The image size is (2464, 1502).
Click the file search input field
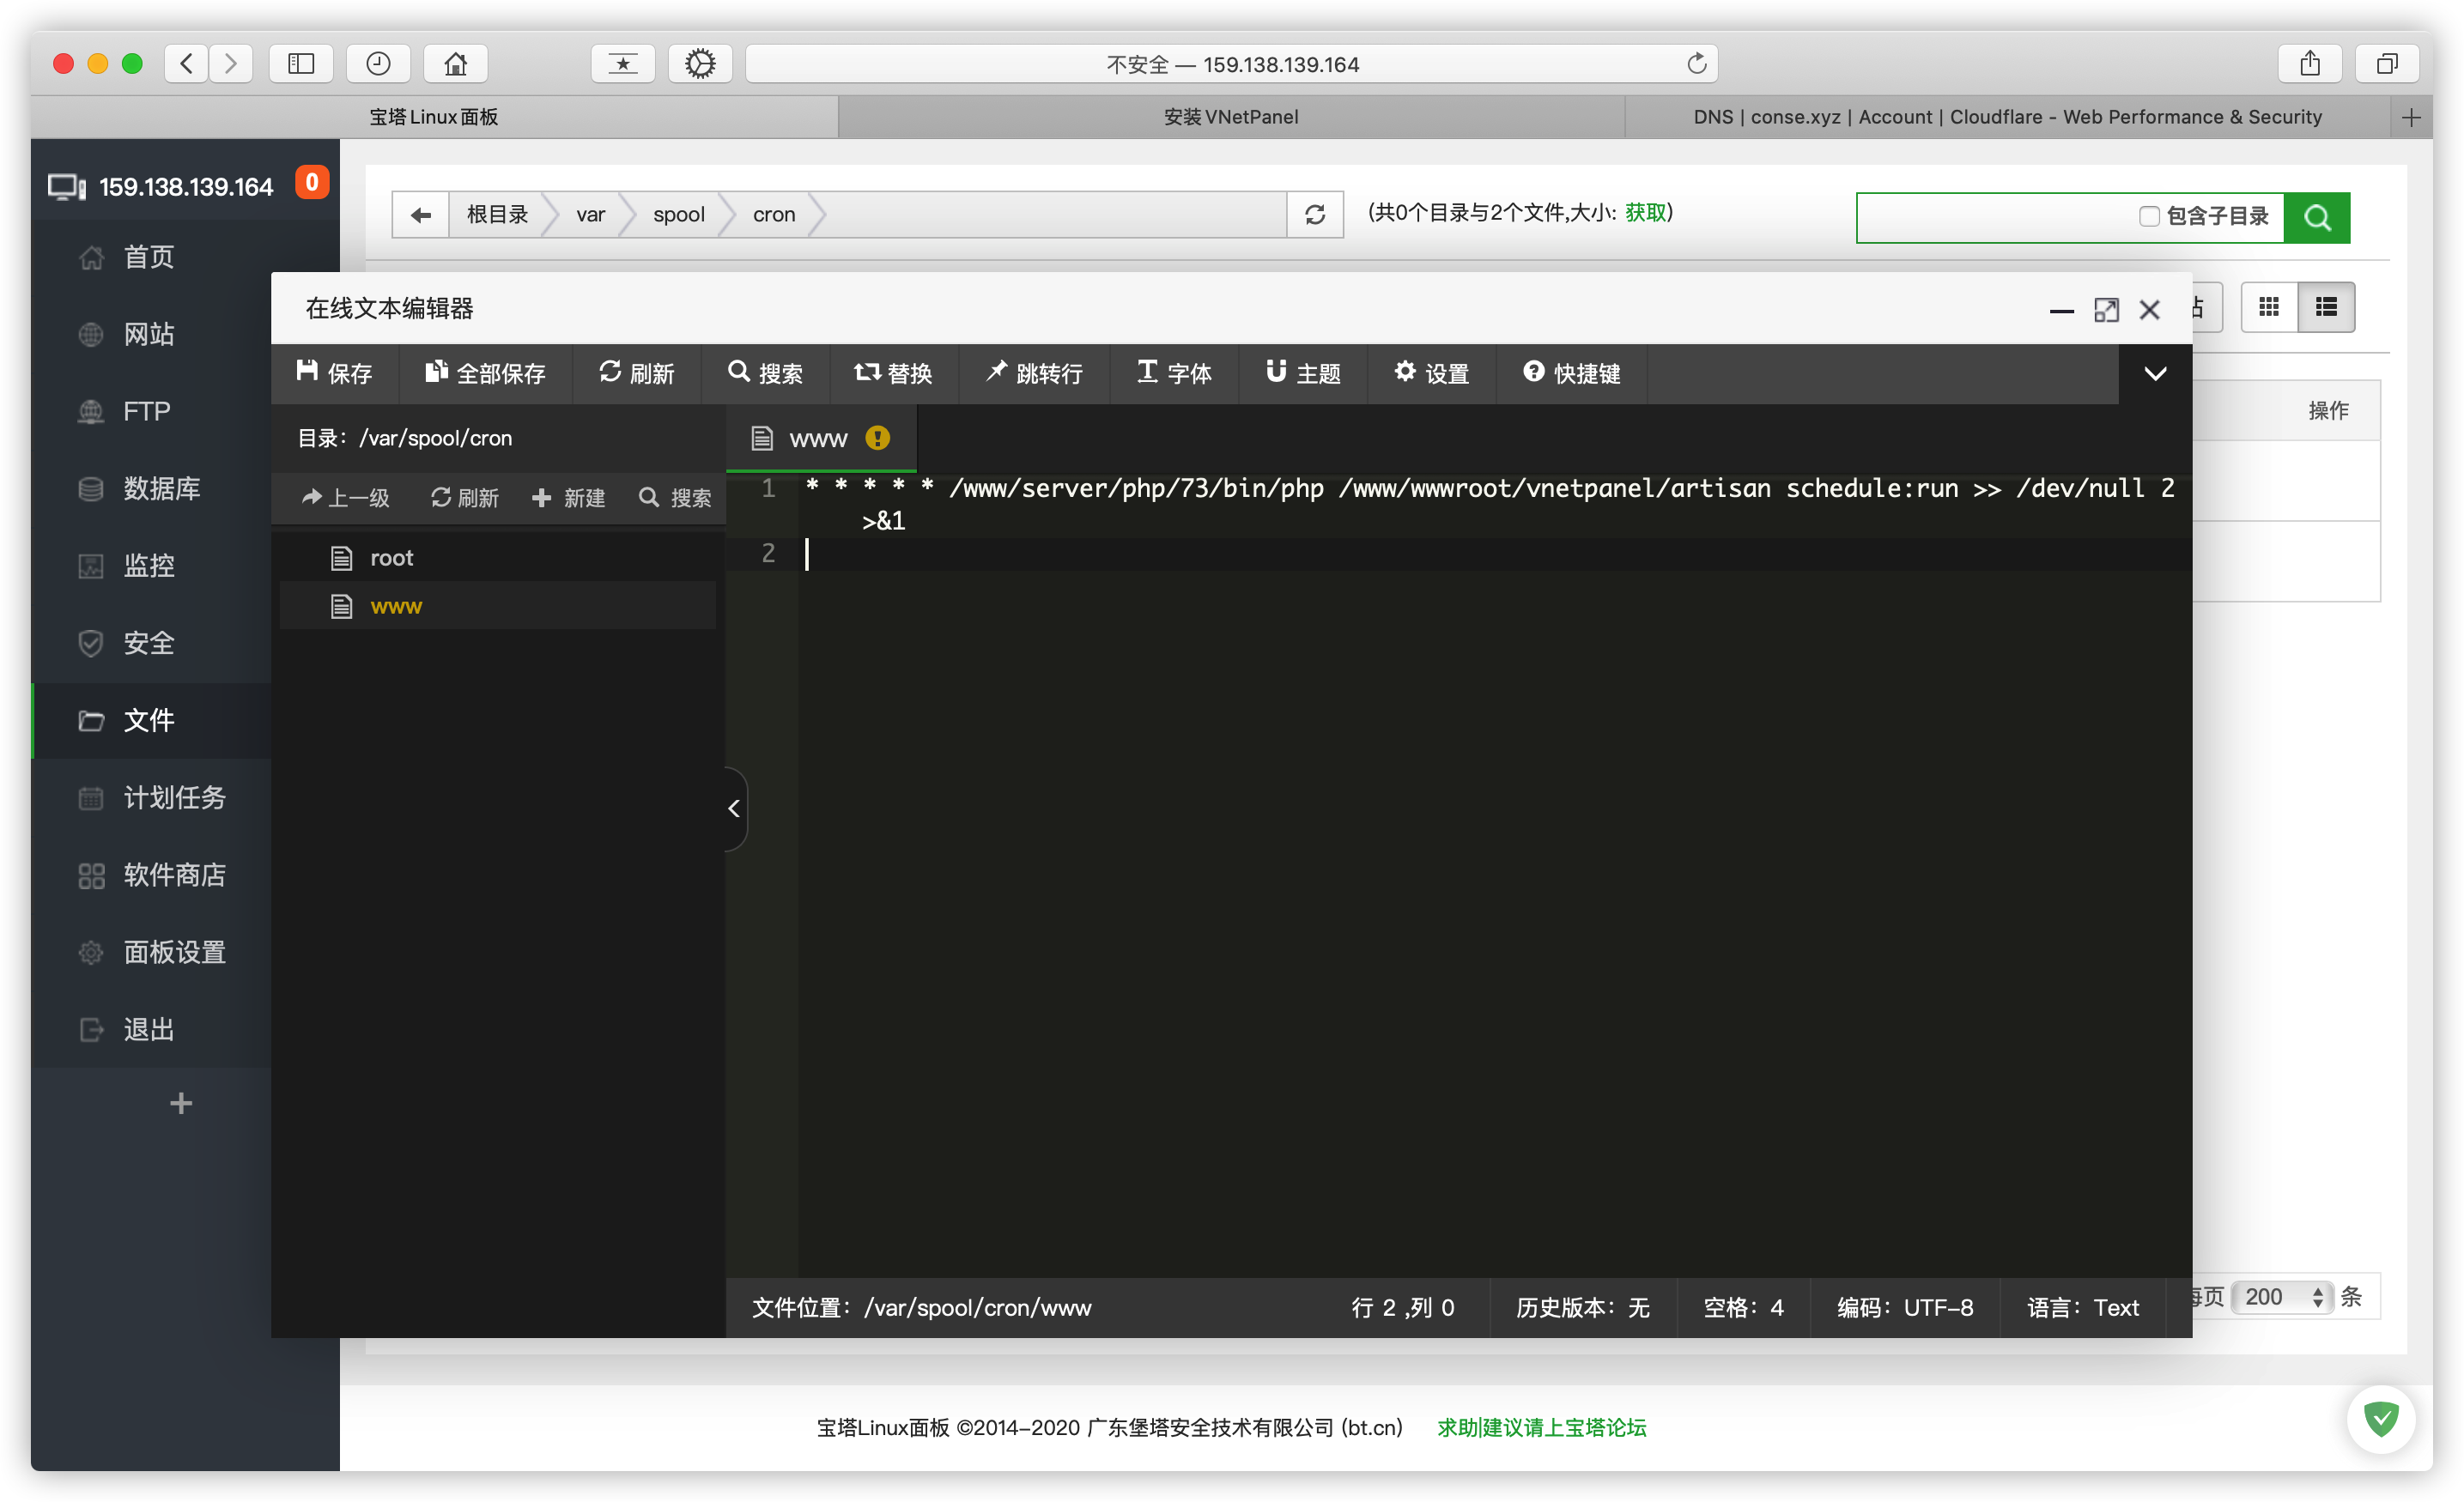[1995, 216]
